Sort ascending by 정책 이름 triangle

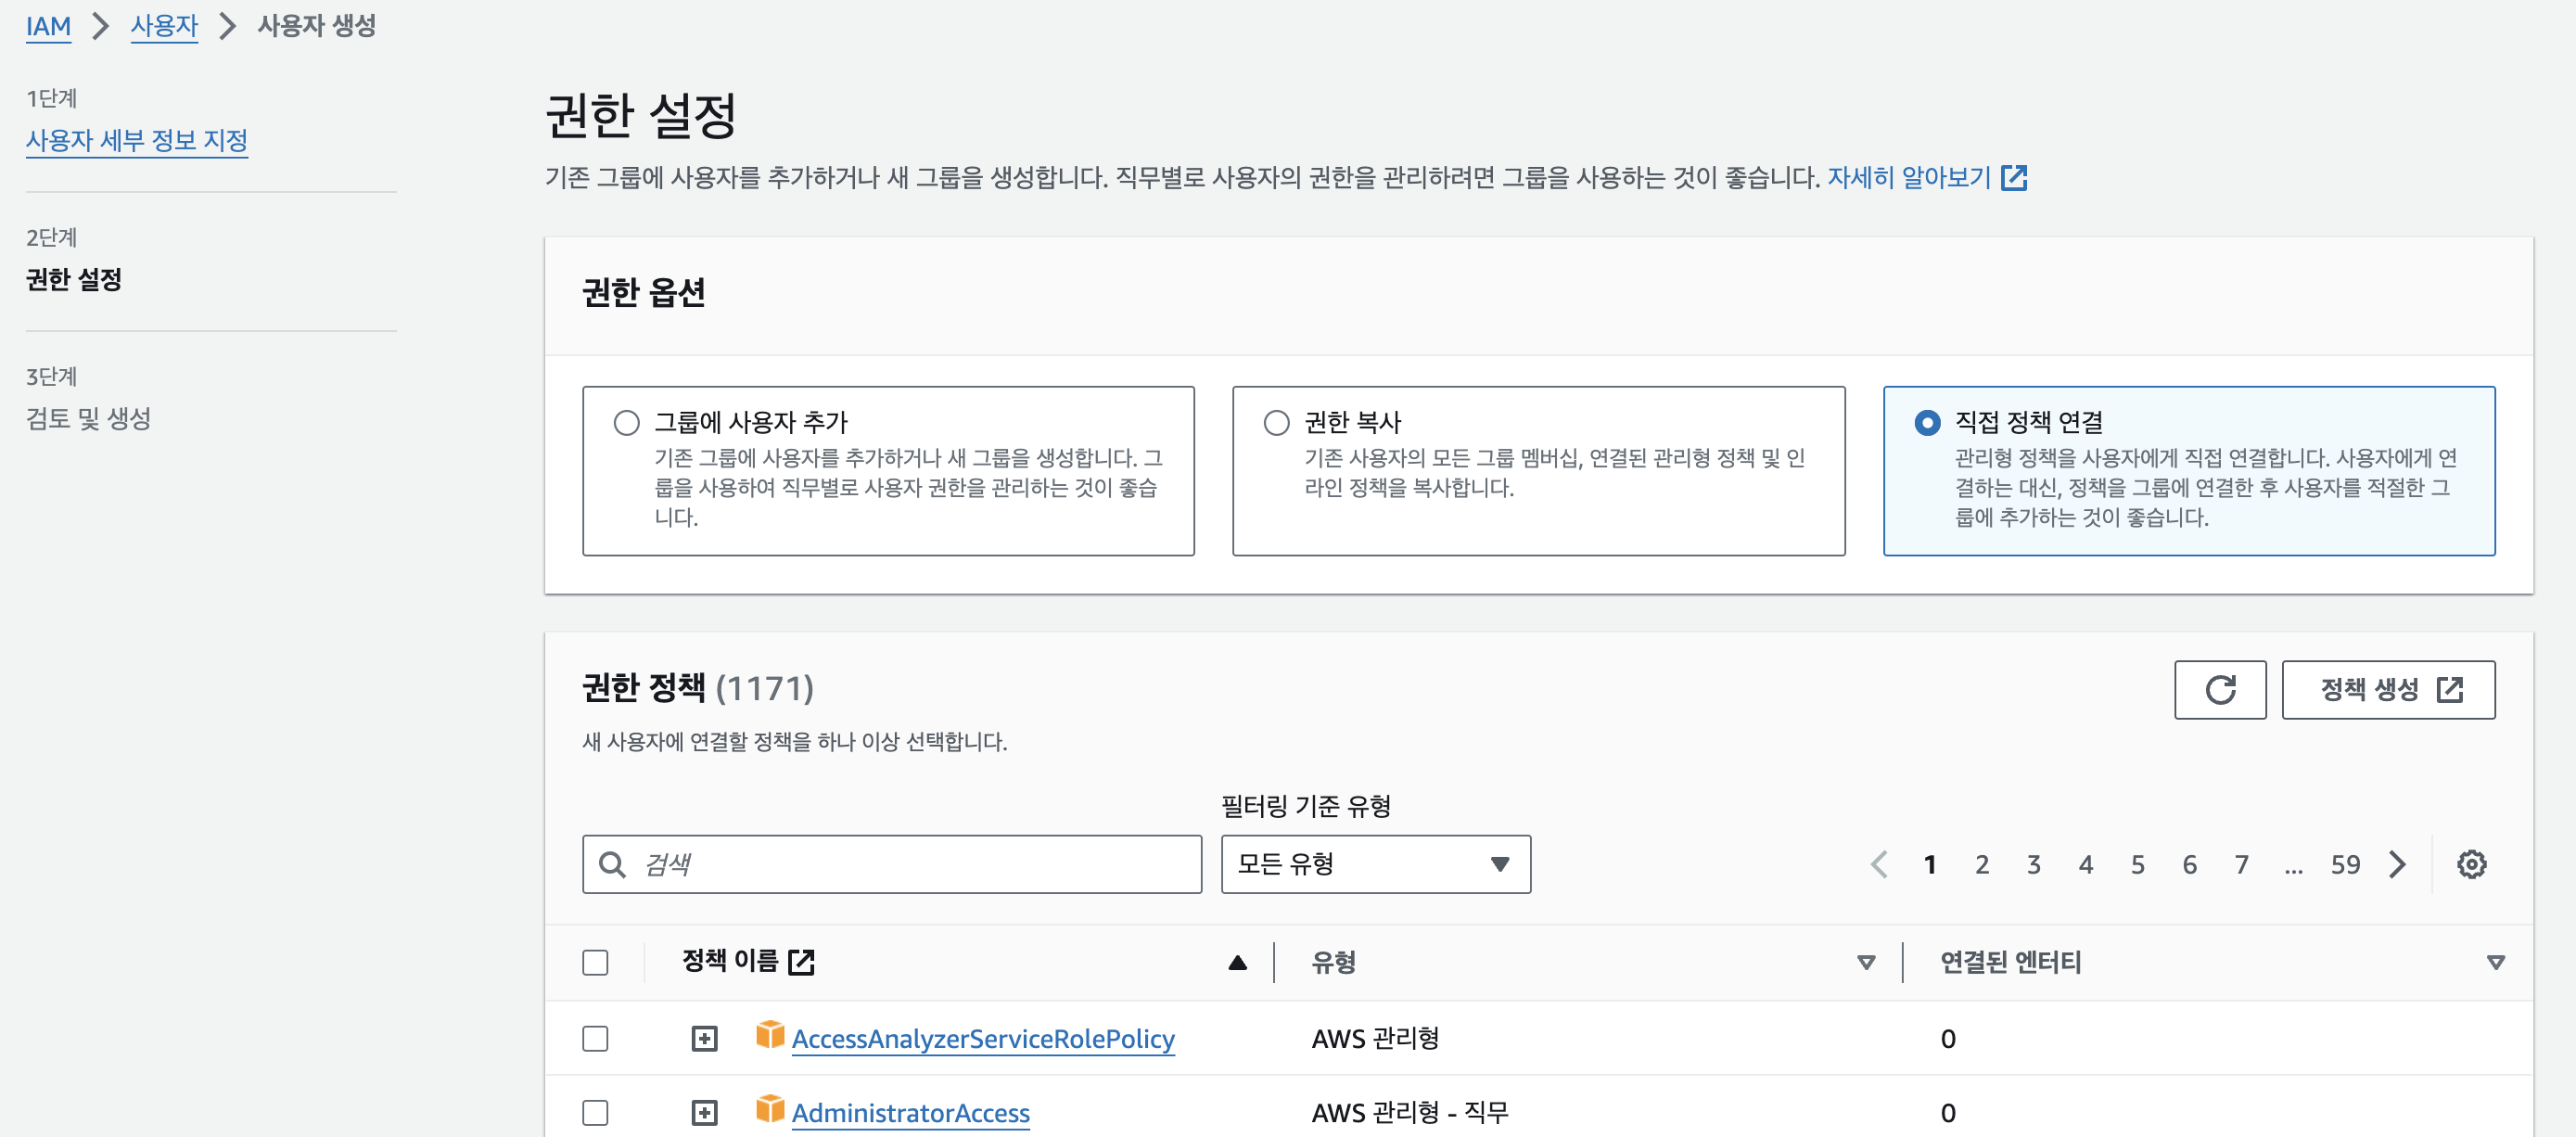(1237, 962)
